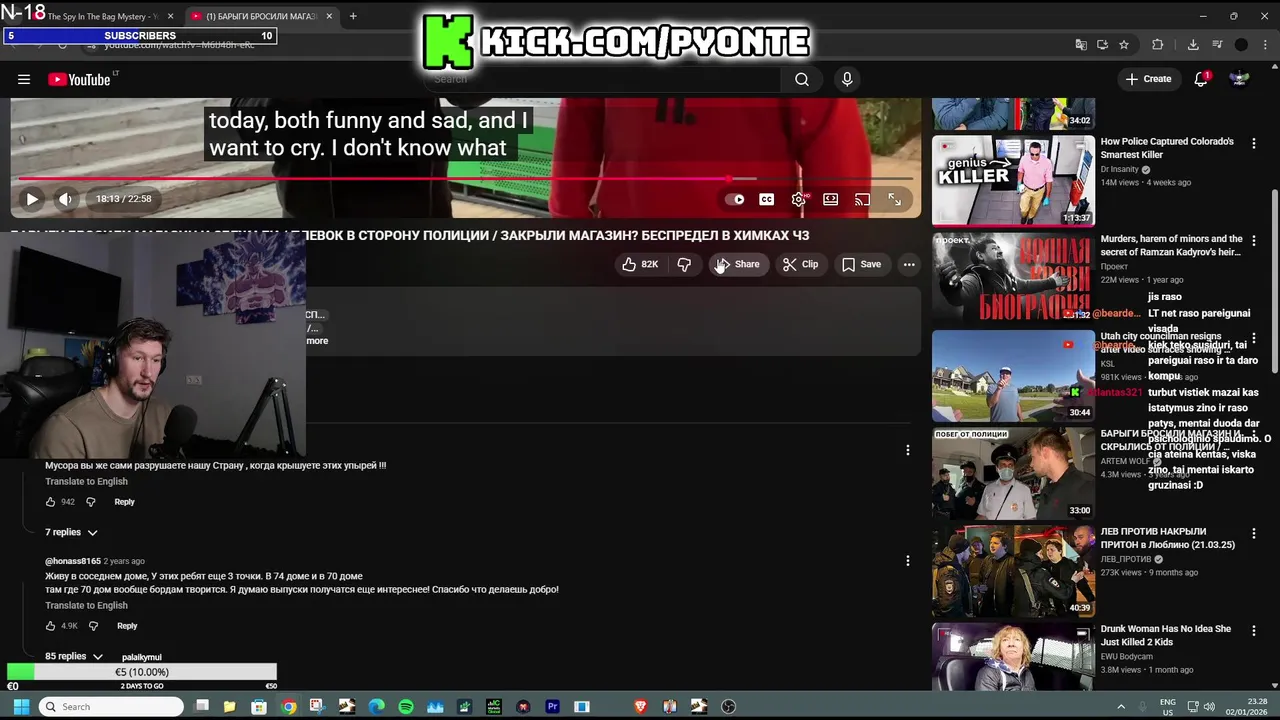Focus the Windows taskbar search box
Screen dimensions: 1280x720
coord(111,706)
